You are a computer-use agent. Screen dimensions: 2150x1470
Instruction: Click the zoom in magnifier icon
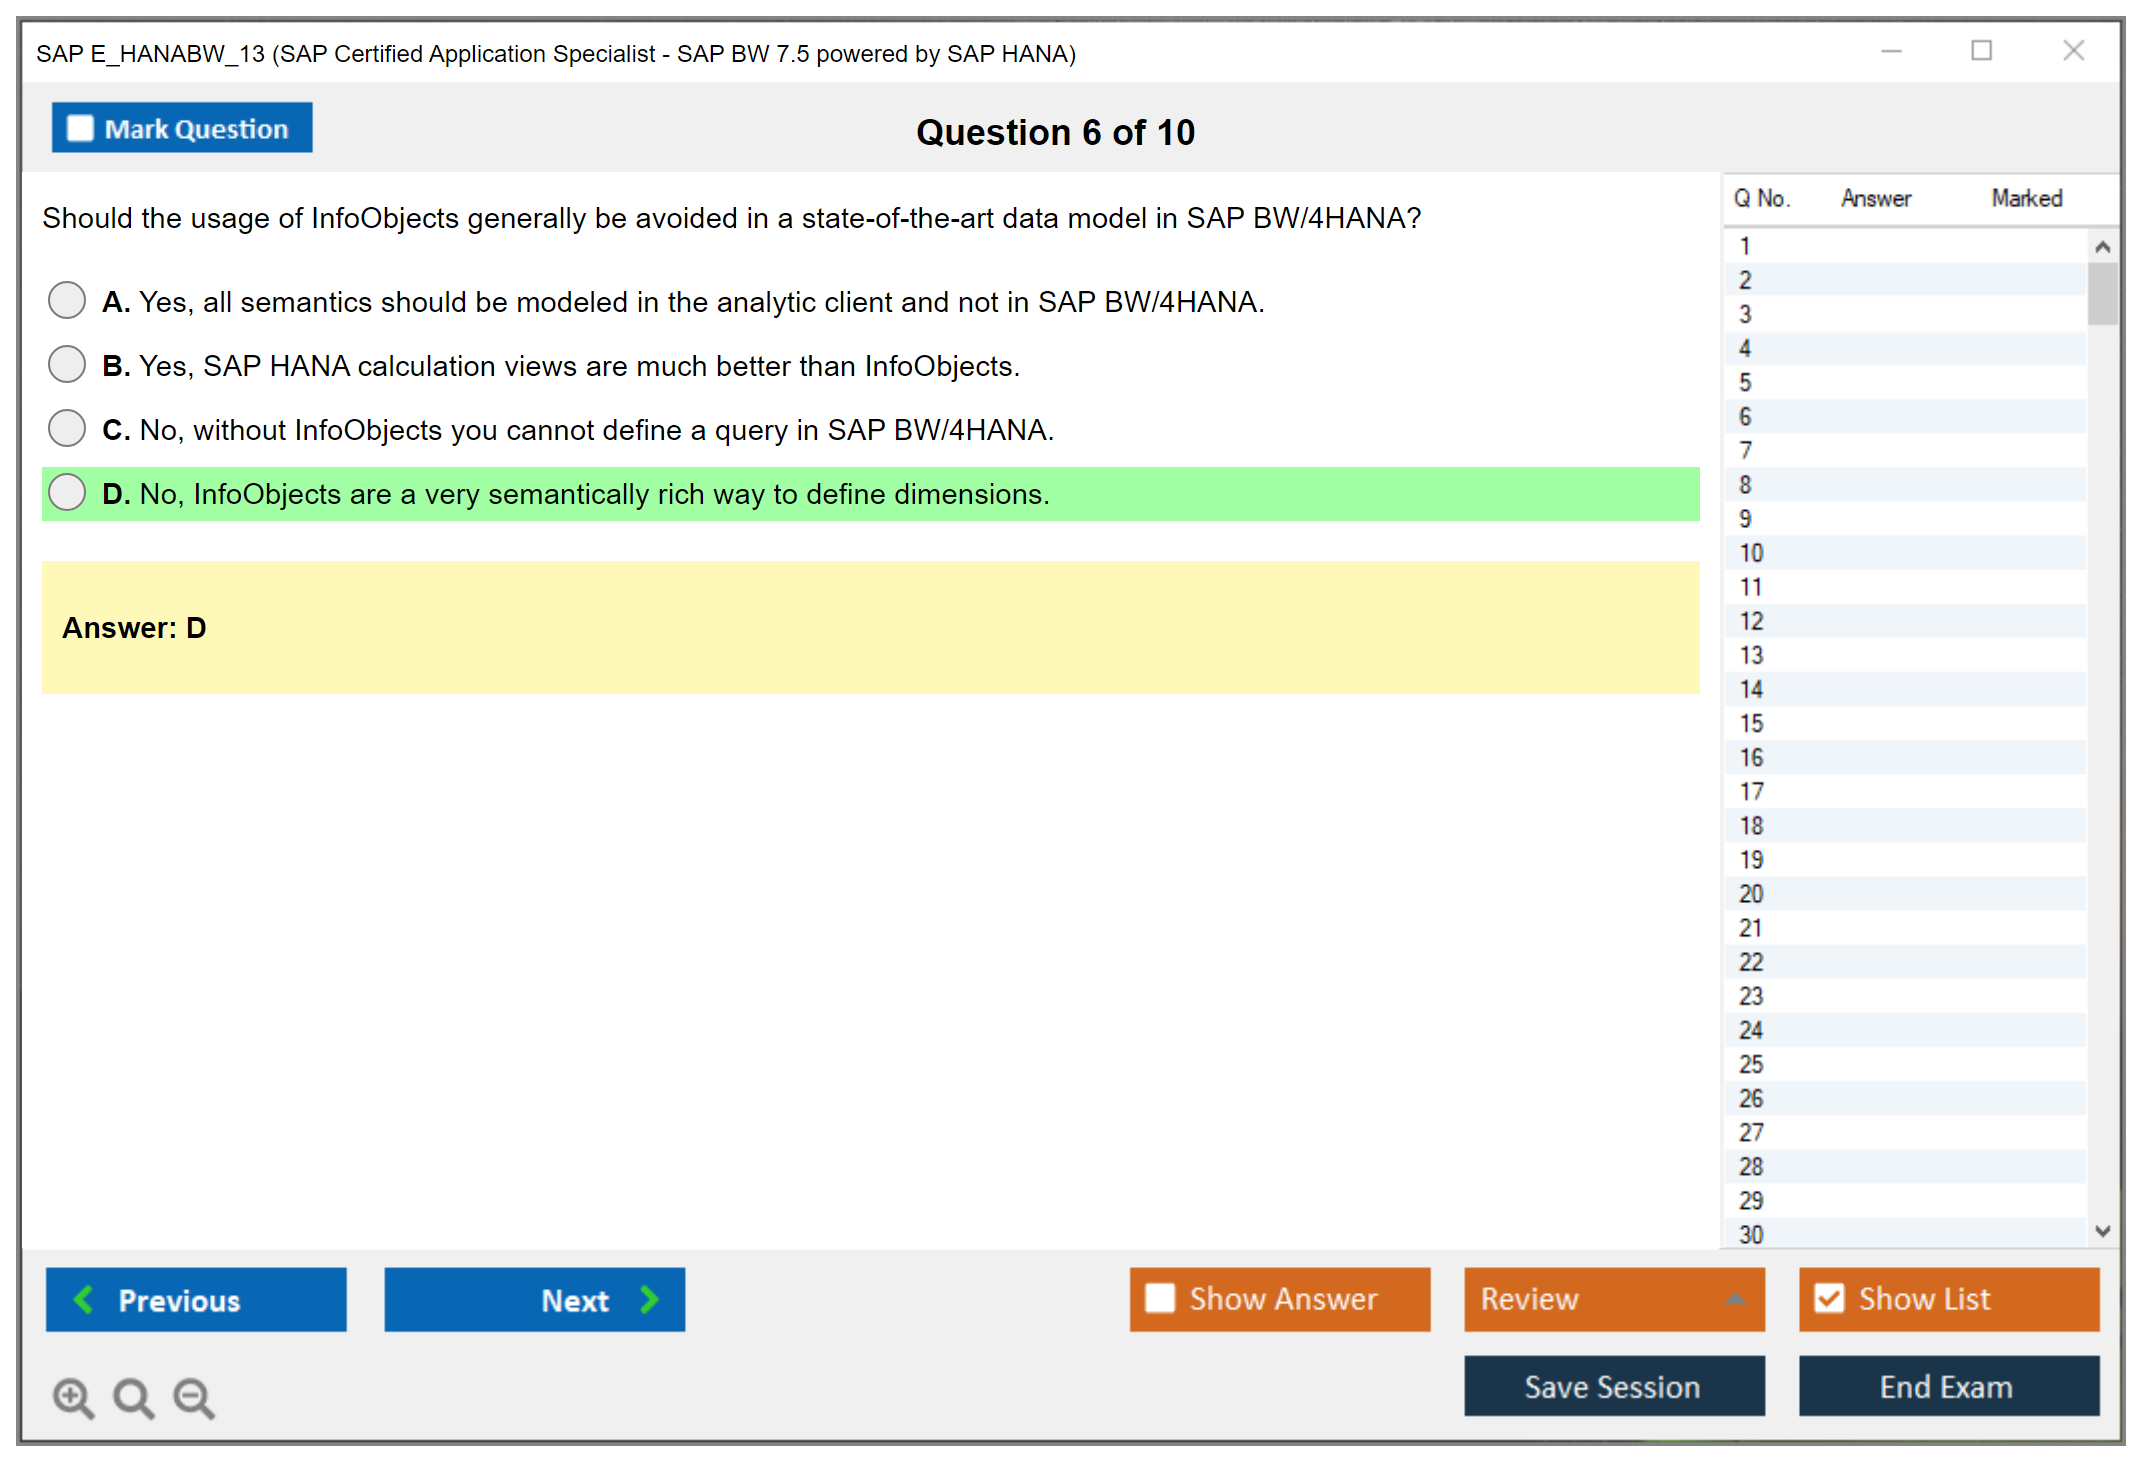pos(72,1396)
